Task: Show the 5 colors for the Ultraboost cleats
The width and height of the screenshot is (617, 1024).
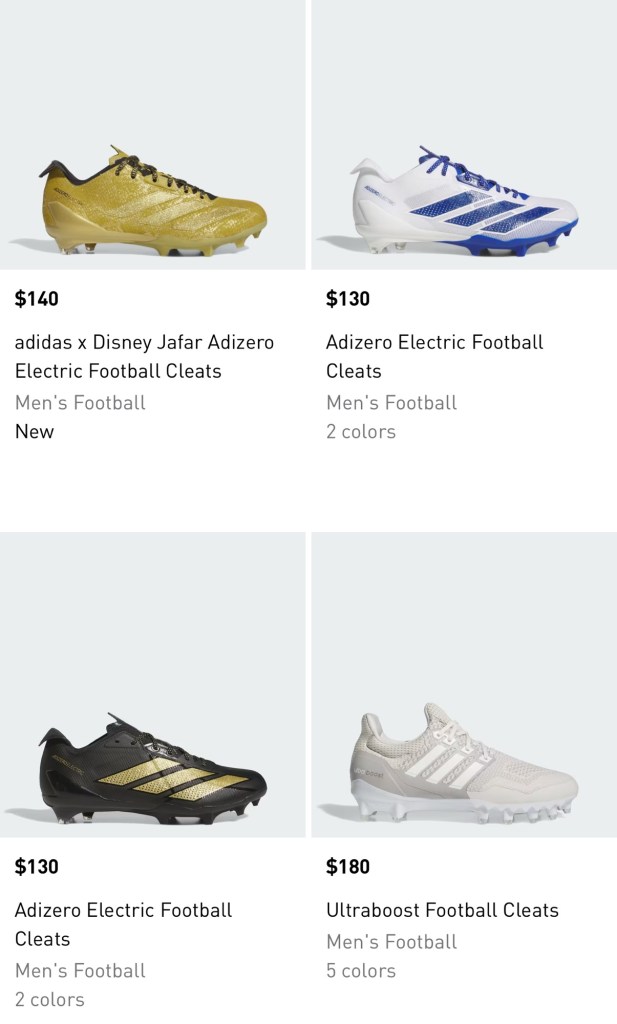Action: click(x=361, y=971)
